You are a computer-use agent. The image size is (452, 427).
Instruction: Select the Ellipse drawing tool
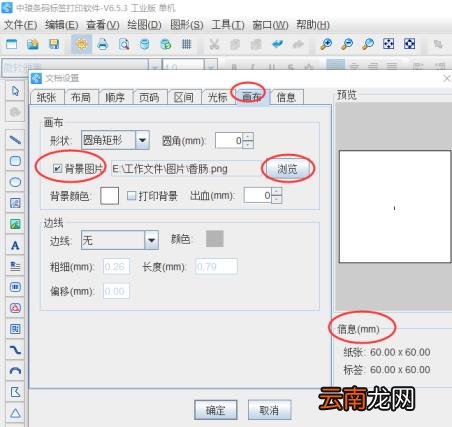click(15, 182)
